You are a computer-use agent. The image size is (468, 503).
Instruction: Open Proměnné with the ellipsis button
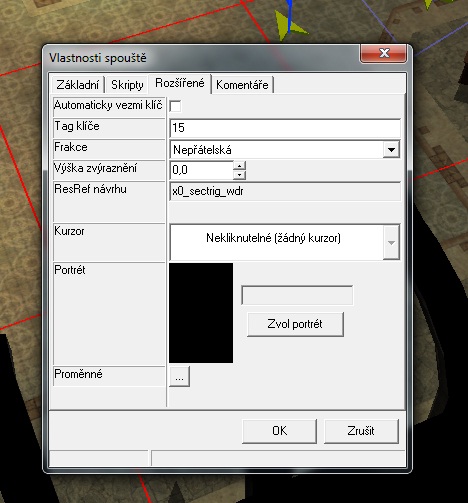(179, 377)
